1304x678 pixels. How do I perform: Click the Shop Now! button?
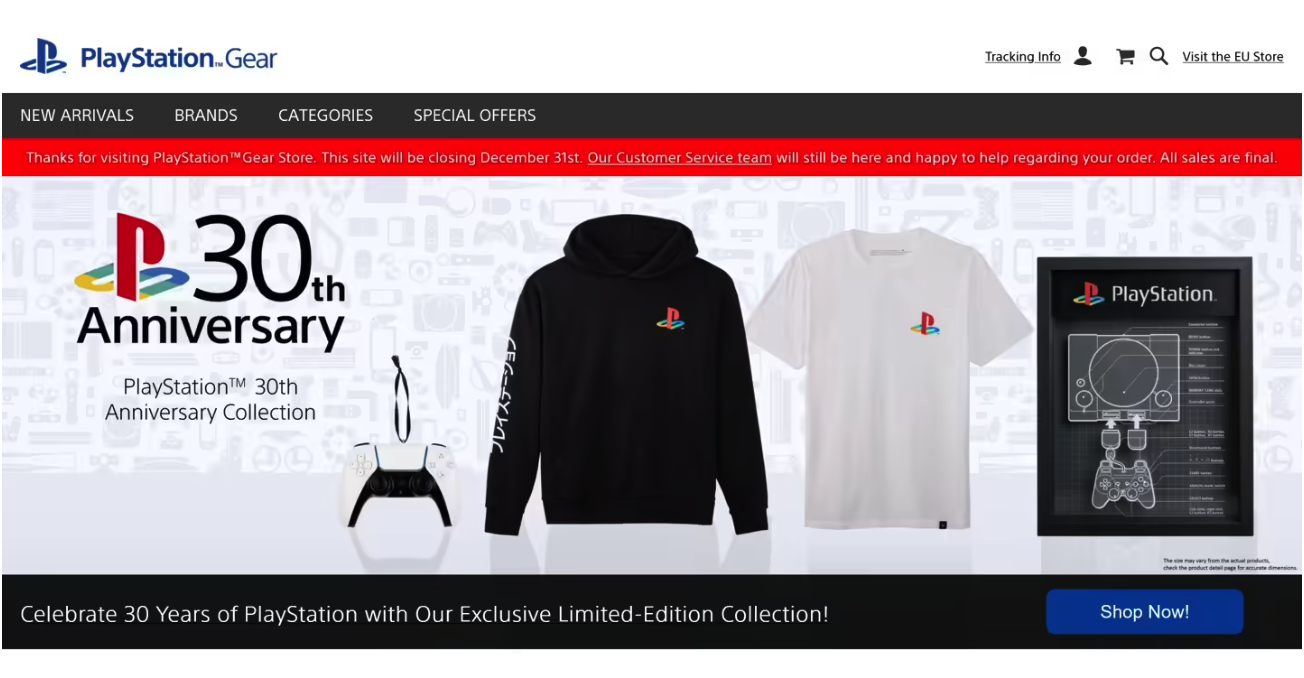[x=1144, y=612]
